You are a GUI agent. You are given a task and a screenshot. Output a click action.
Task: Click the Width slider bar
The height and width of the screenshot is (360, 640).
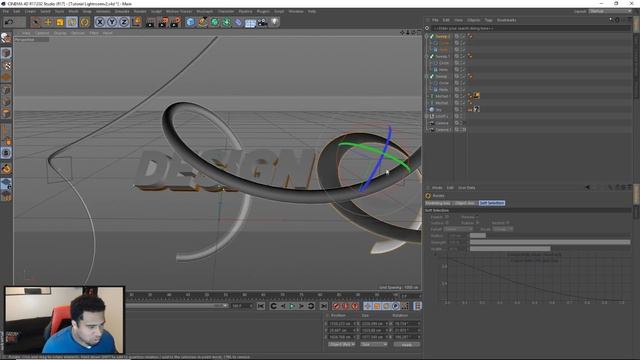click(x=550, y=249)
